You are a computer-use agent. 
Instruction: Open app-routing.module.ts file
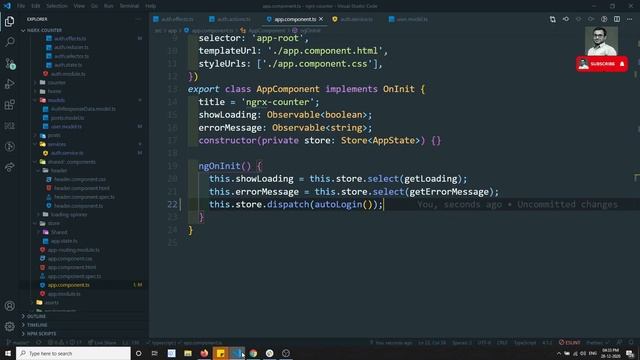(73, 250)
